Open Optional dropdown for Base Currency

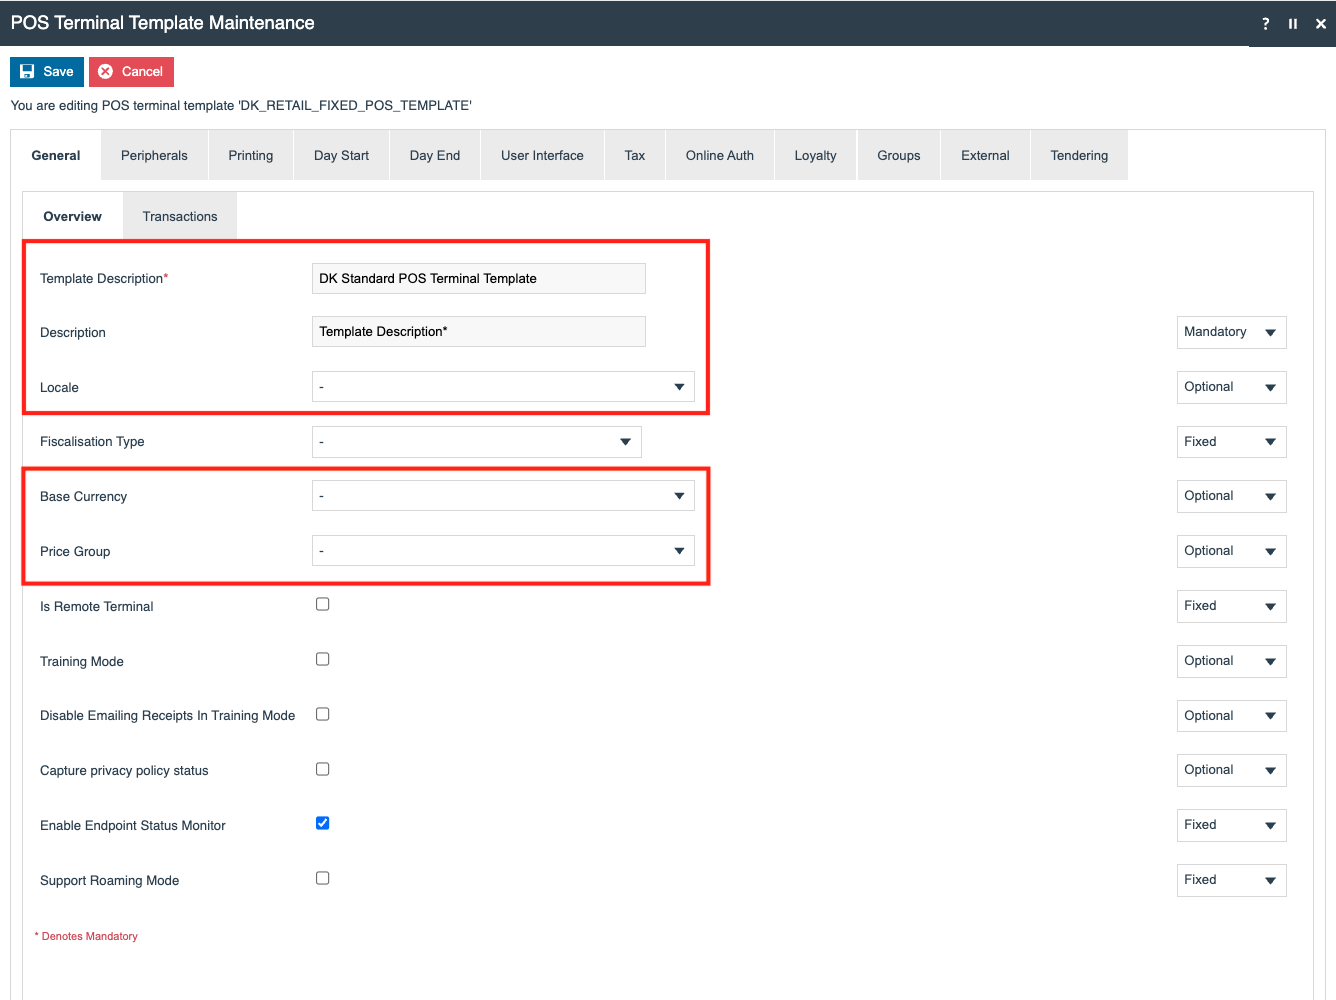pyautogui.click(x=1232, y=496)
